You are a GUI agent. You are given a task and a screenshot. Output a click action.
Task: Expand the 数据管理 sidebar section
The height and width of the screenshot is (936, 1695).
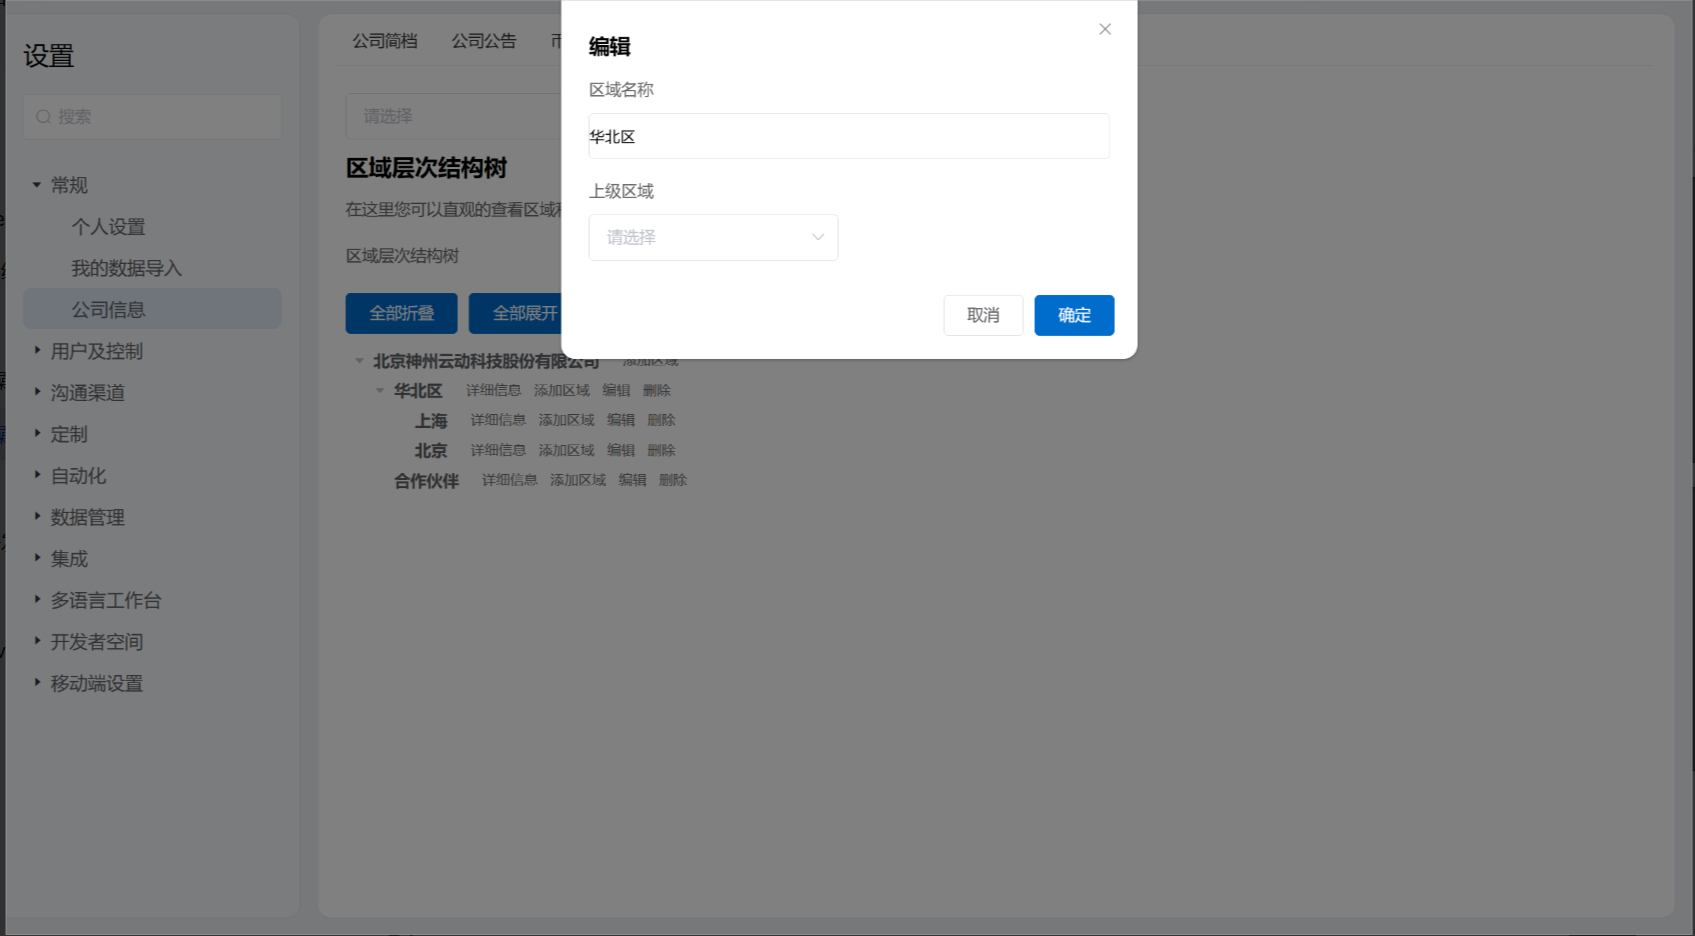click(x=37, y=517)
